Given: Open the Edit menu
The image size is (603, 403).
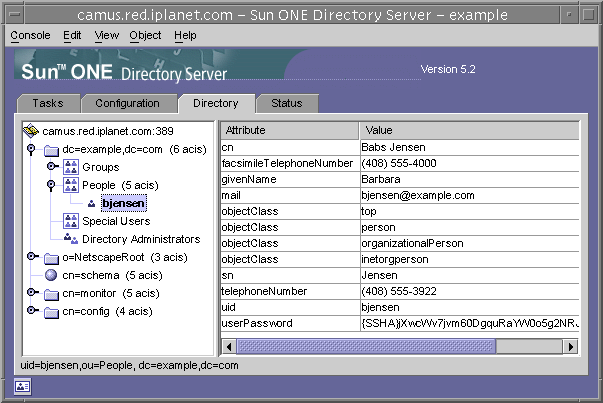Looking at the screenshot, I should (72, 35).
